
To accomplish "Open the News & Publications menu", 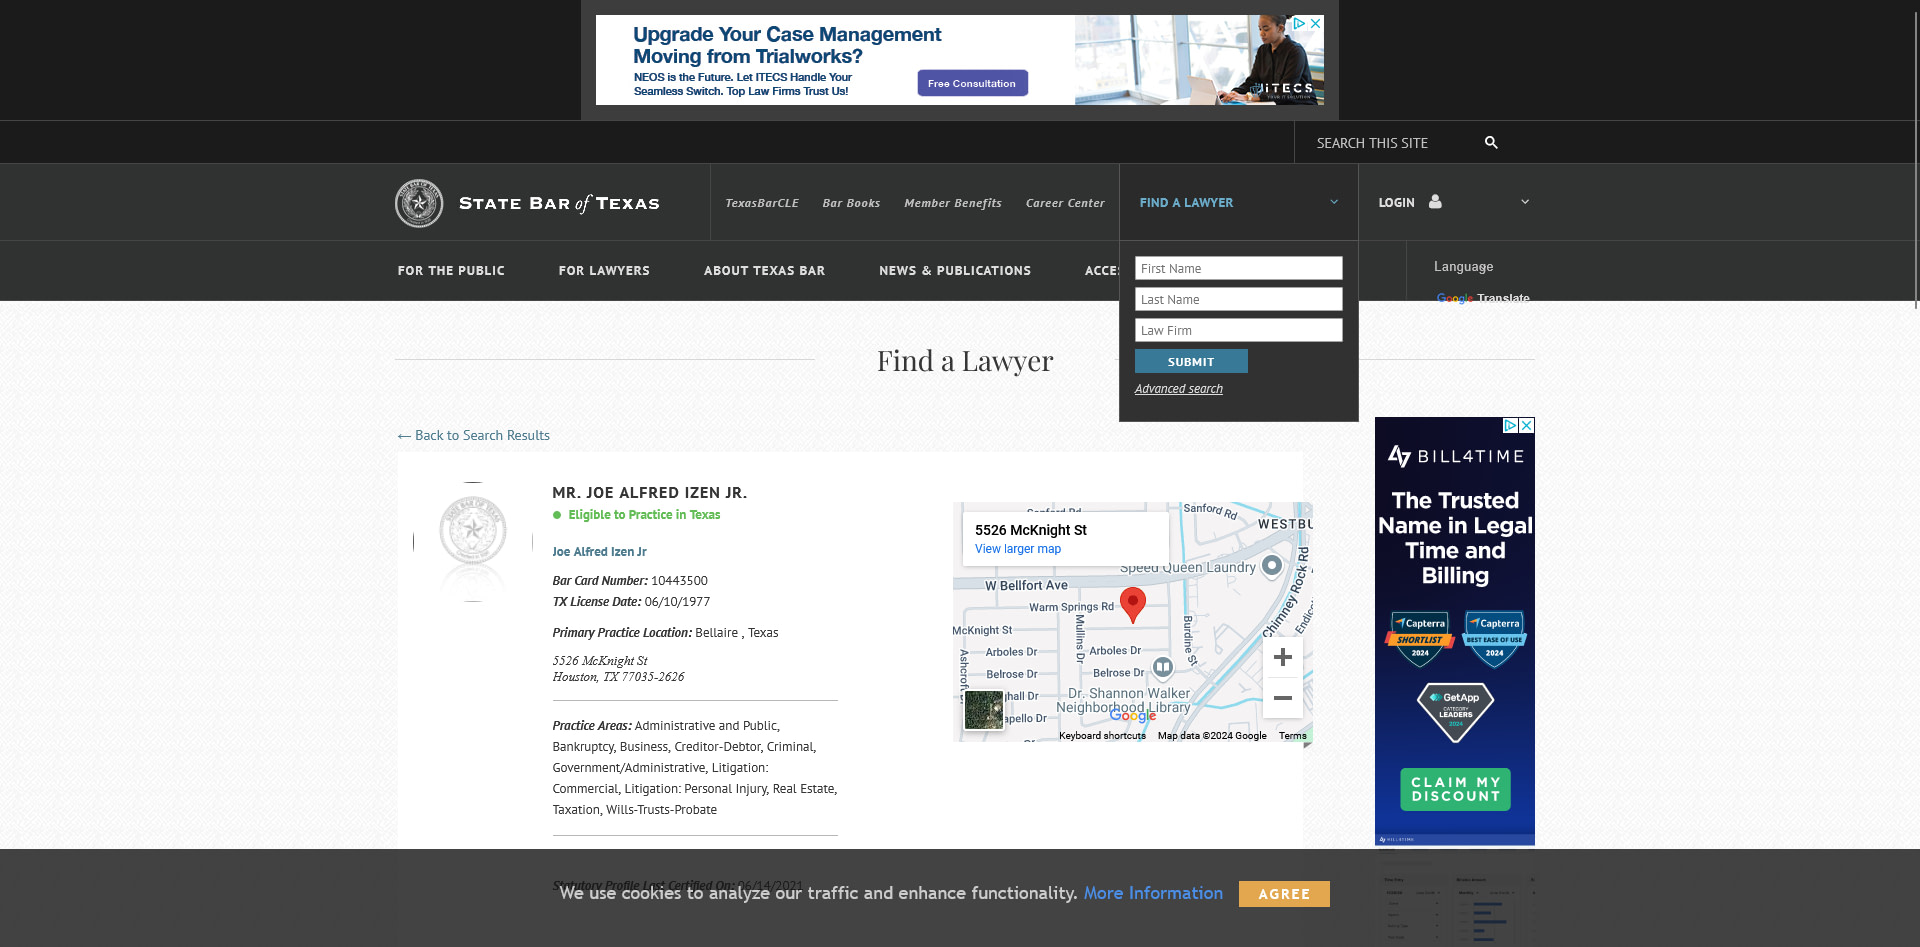I will [955, 271].
